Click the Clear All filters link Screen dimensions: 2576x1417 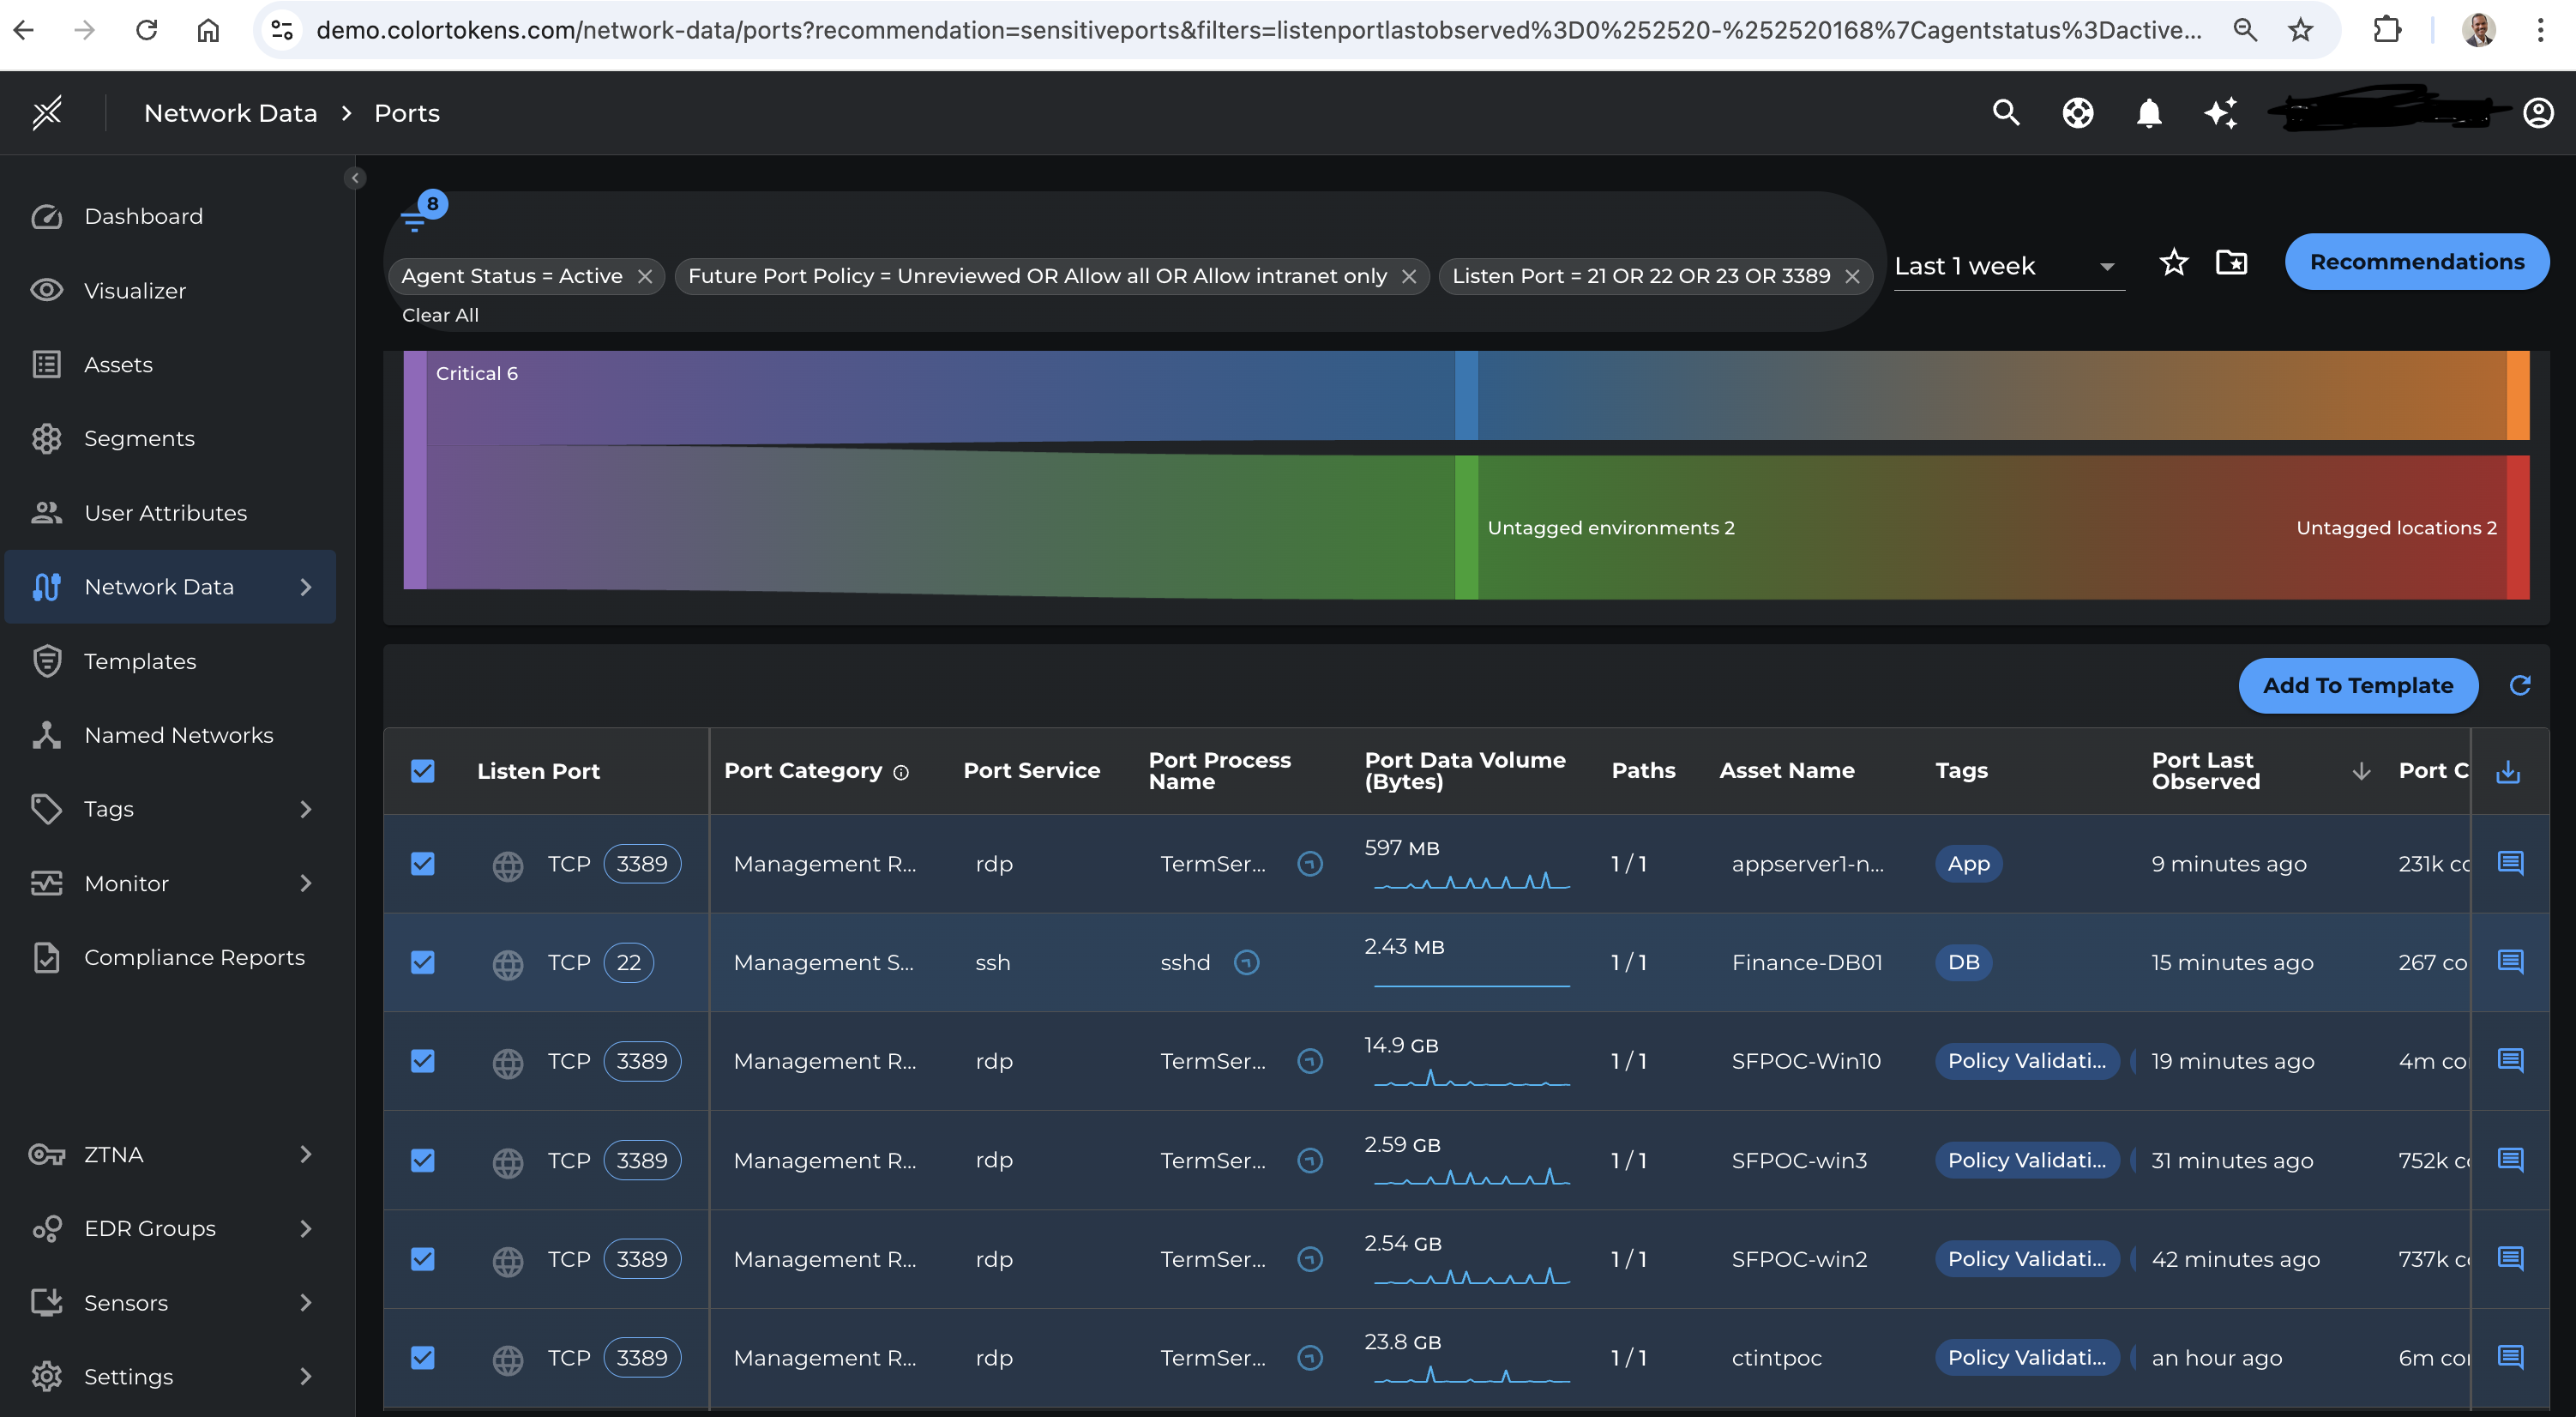point(440,315)
